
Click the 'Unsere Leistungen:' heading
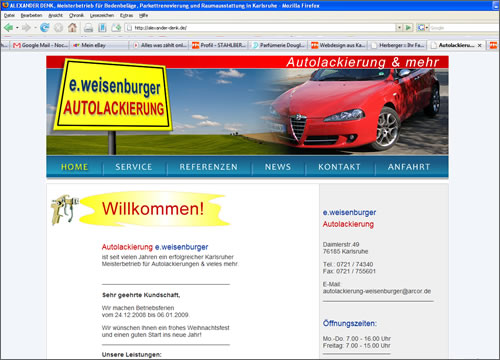tap(132, 355)
